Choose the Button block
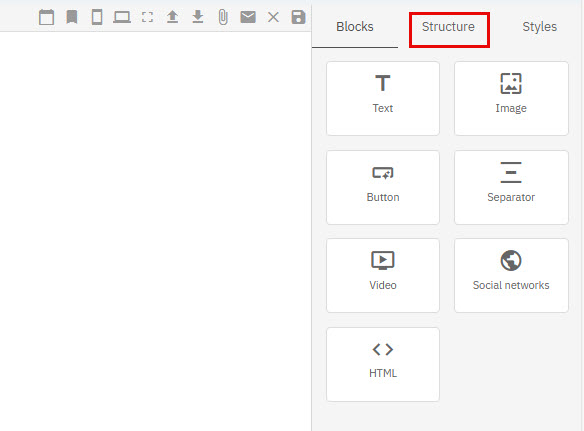 [x=383, y=187]
